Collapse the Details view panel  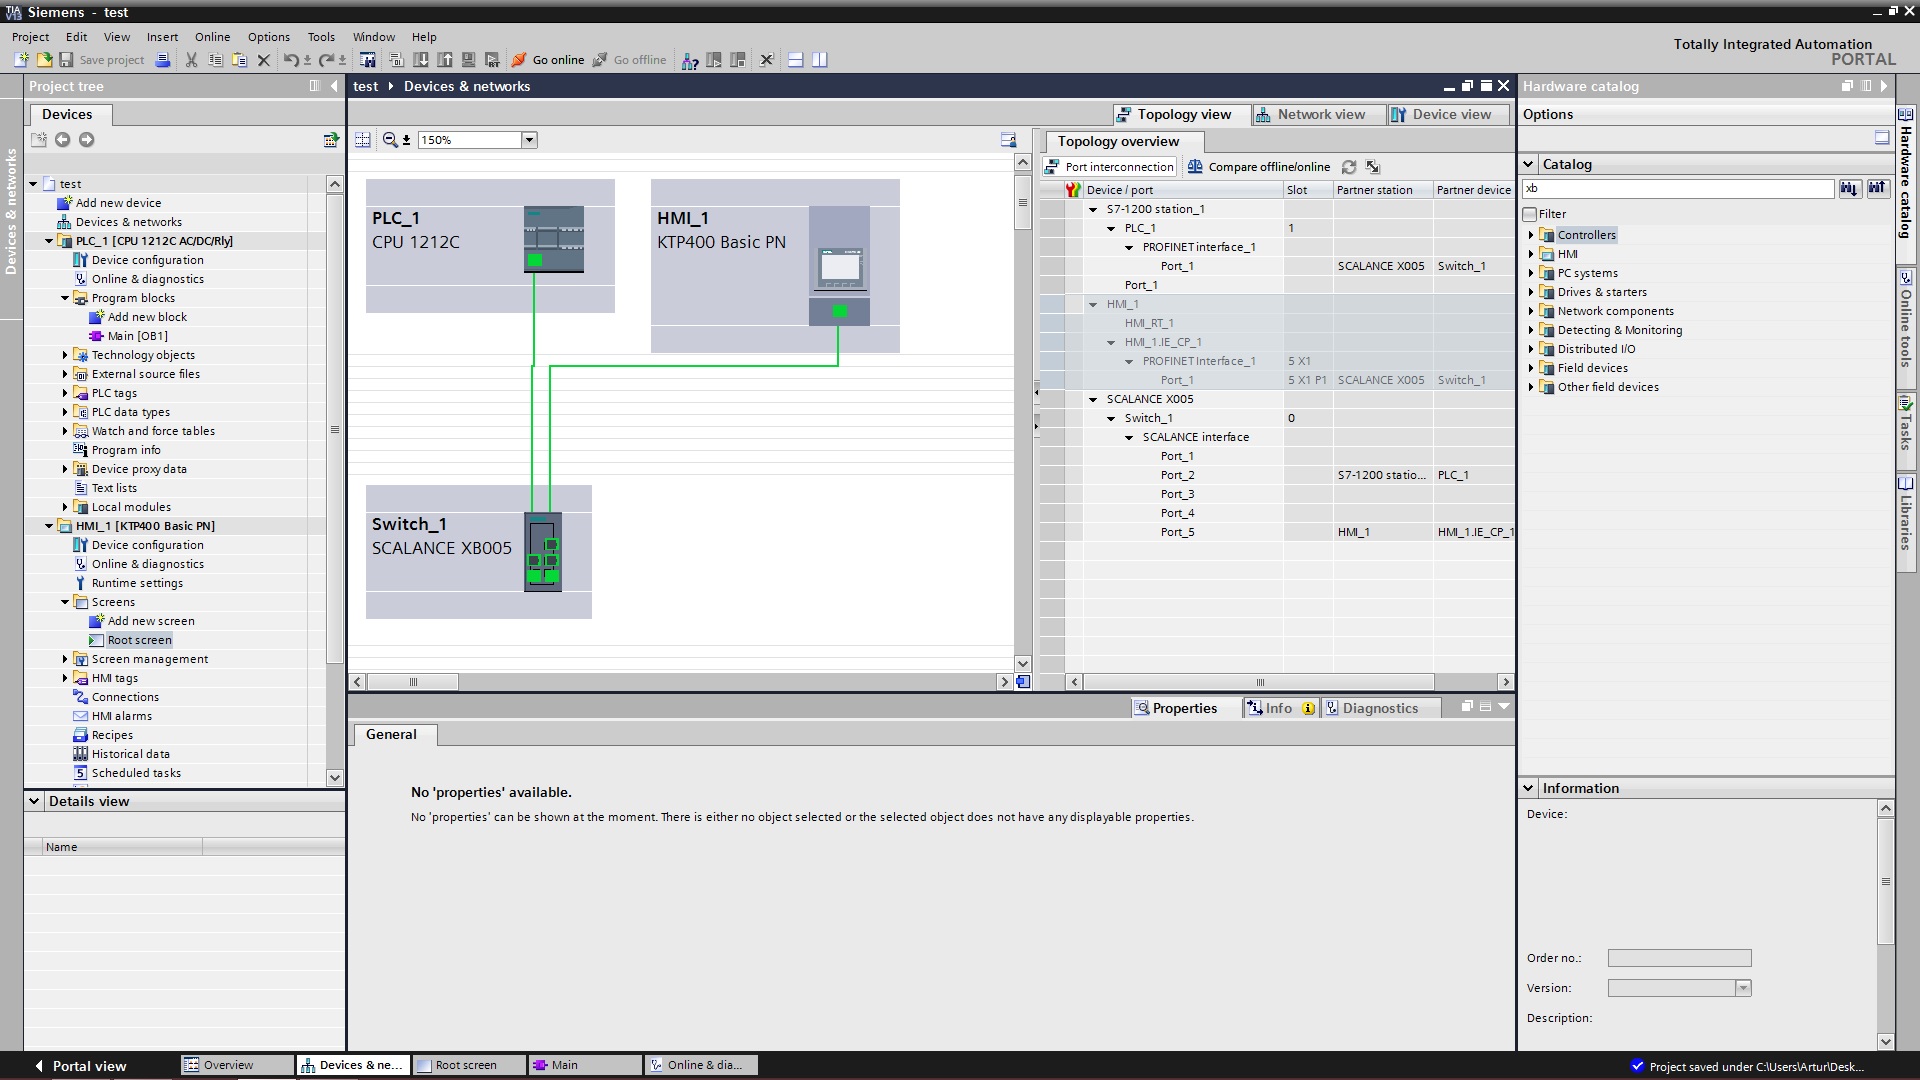click(34, 801)
